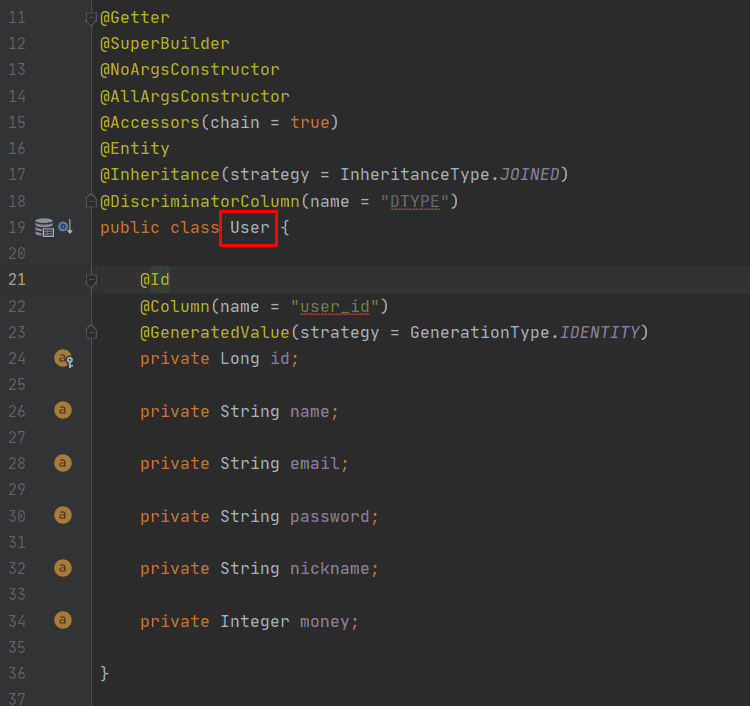
Task: Click the 'public' keyword on line 19
Action: point(130,228)
